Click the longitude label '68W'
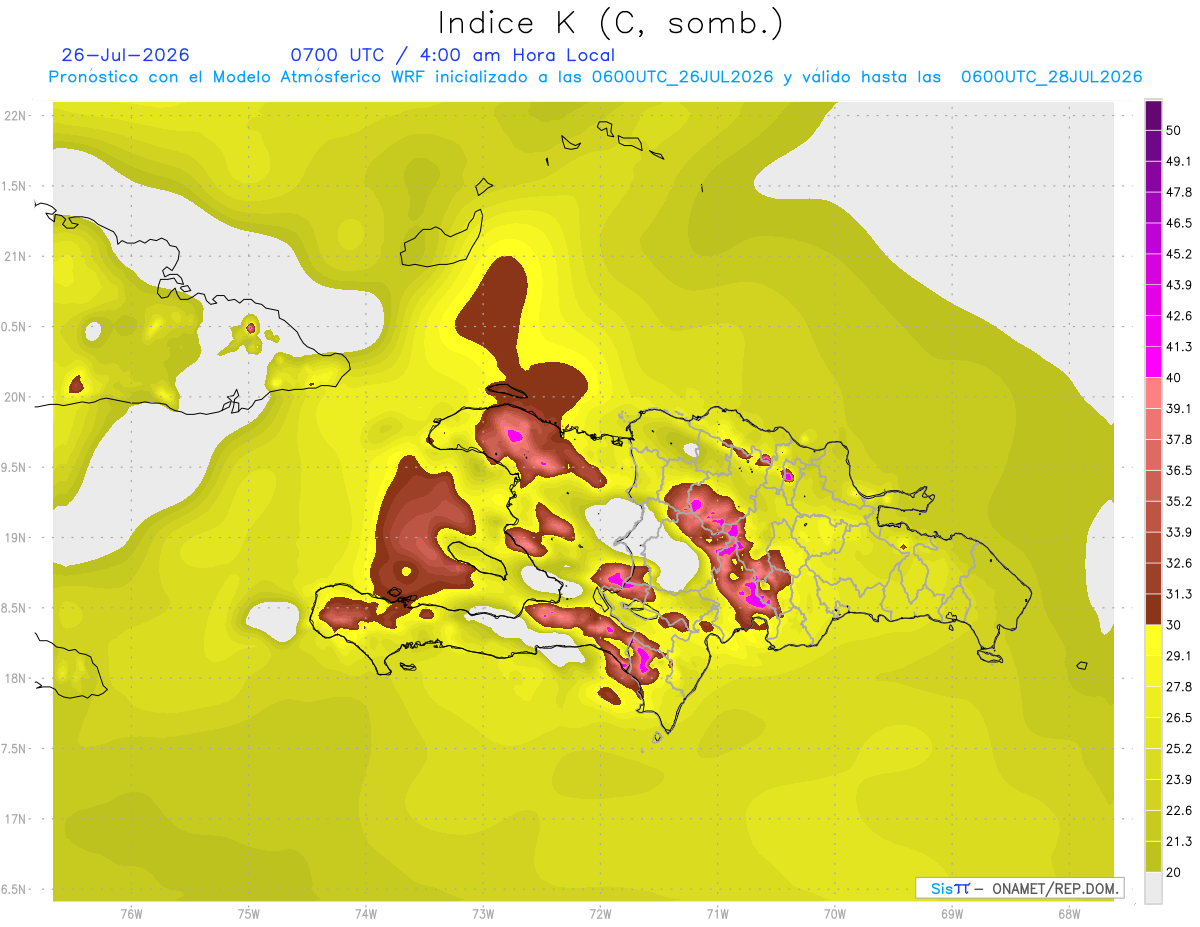Viewport: 1200px width, 927px height. pos(1069,915)
